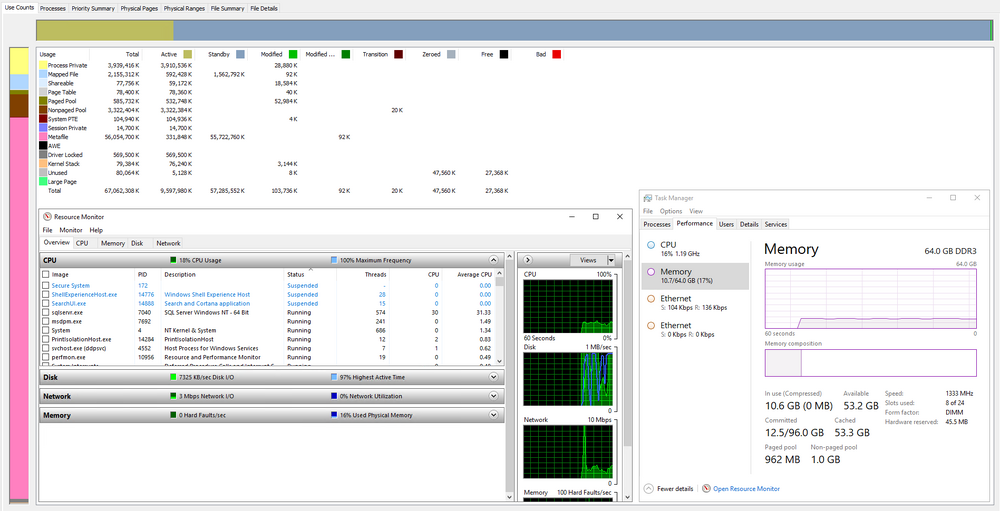
Task: Switch to the File Details tab in RAMMap
Action: [263, 8]
